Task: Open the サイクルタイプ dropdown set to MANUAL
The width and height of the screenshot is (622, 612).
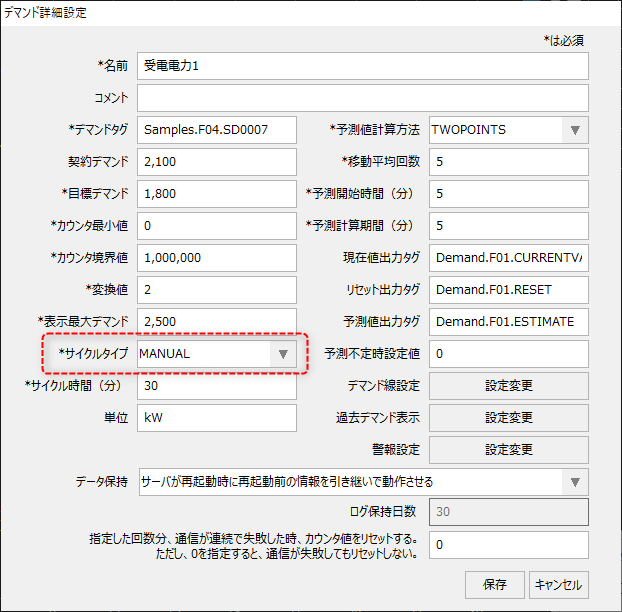Action: coord(217,354)
